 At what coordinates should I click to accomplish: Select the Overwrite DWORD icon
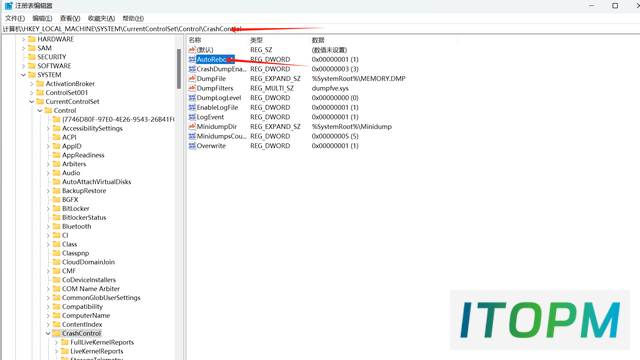192,146
